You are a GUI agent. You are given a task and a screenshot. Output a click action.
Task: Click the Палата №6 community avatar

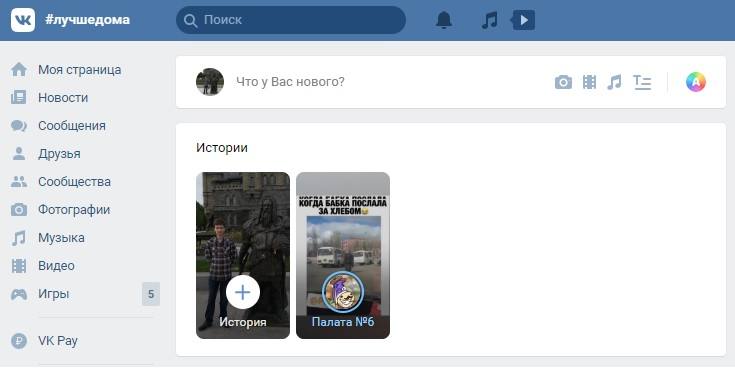(343, 292)
